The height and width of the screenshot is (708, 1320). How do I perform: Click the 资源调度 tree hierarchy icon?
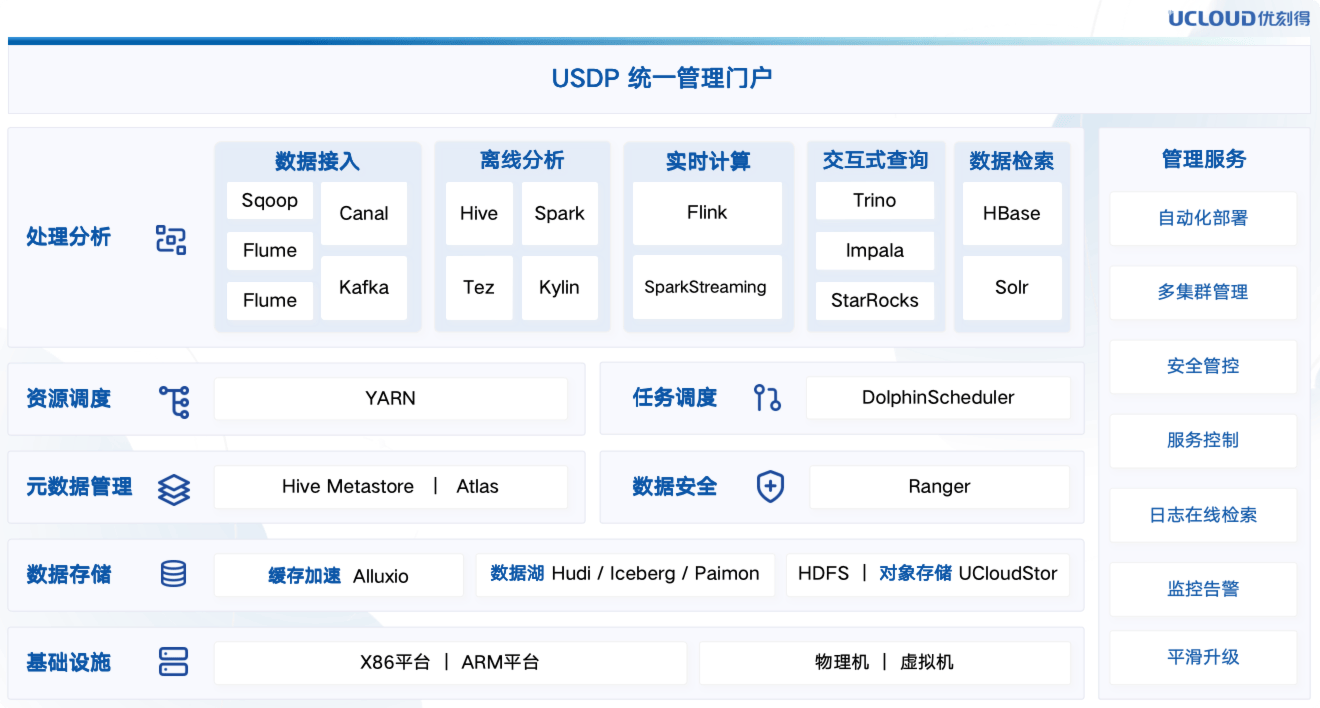pos(174,400)
